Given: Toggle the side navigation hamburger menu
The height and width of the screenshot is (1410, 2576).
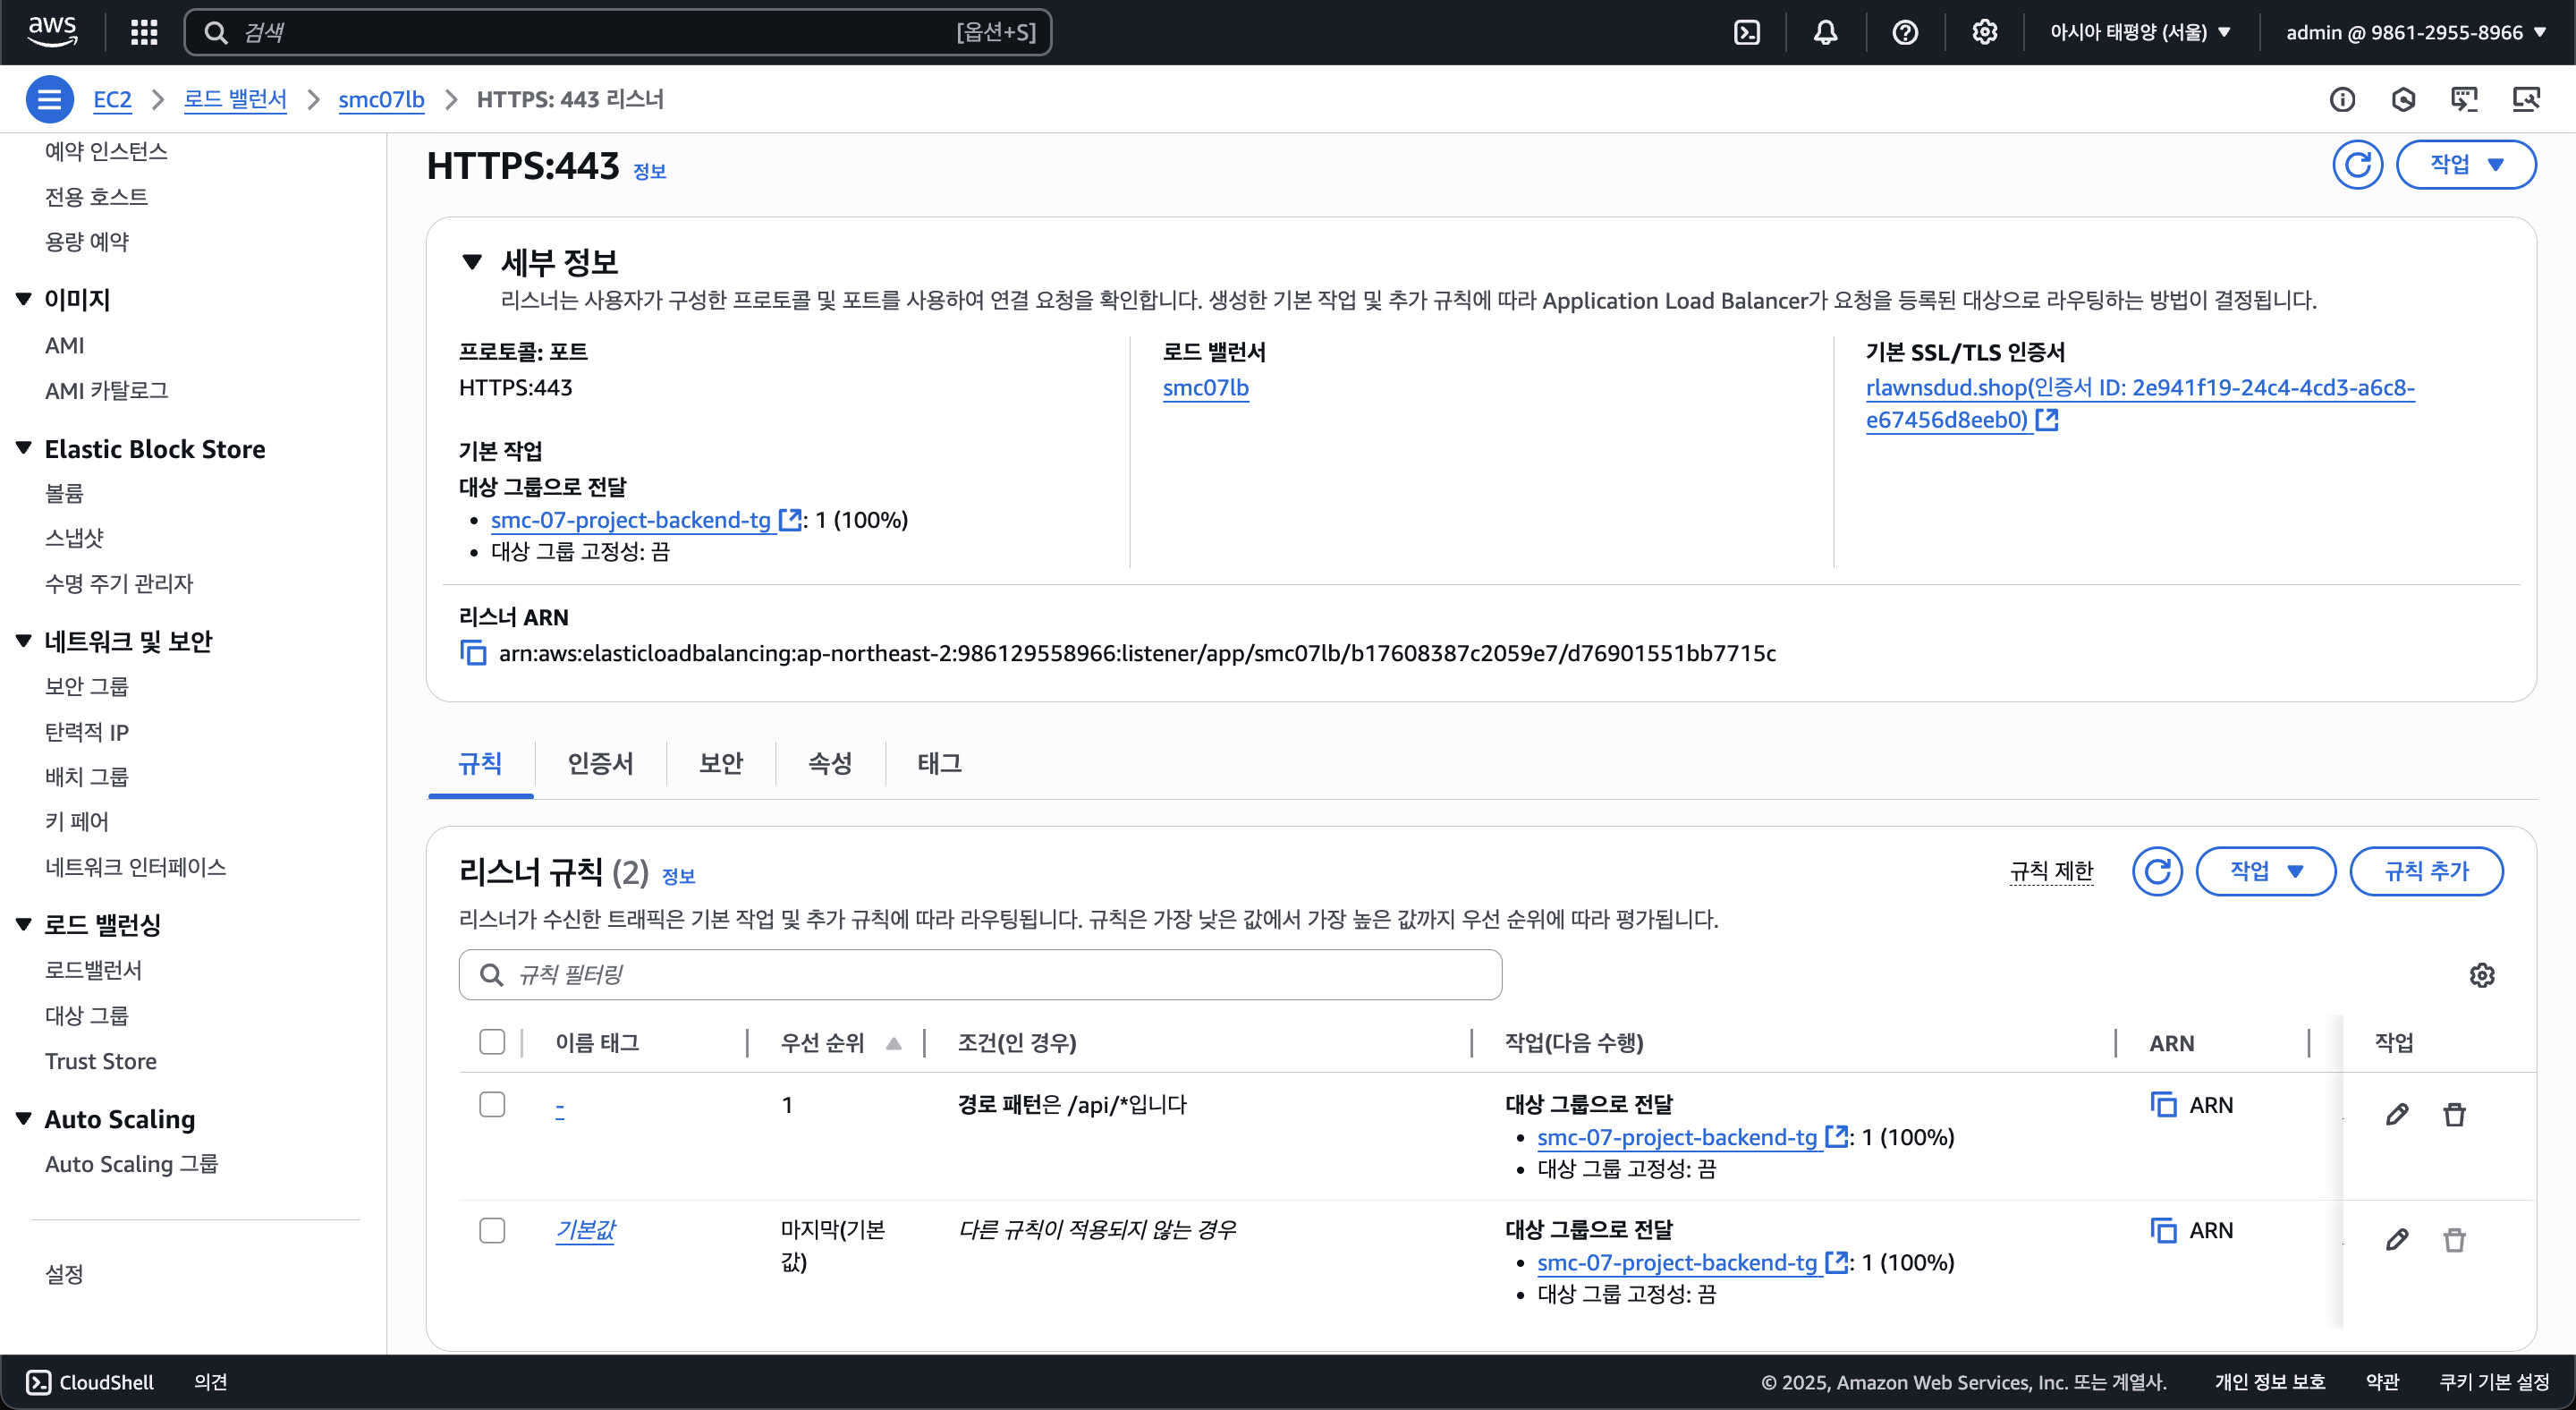Looking at the screenshot, I should click(48, 99).
